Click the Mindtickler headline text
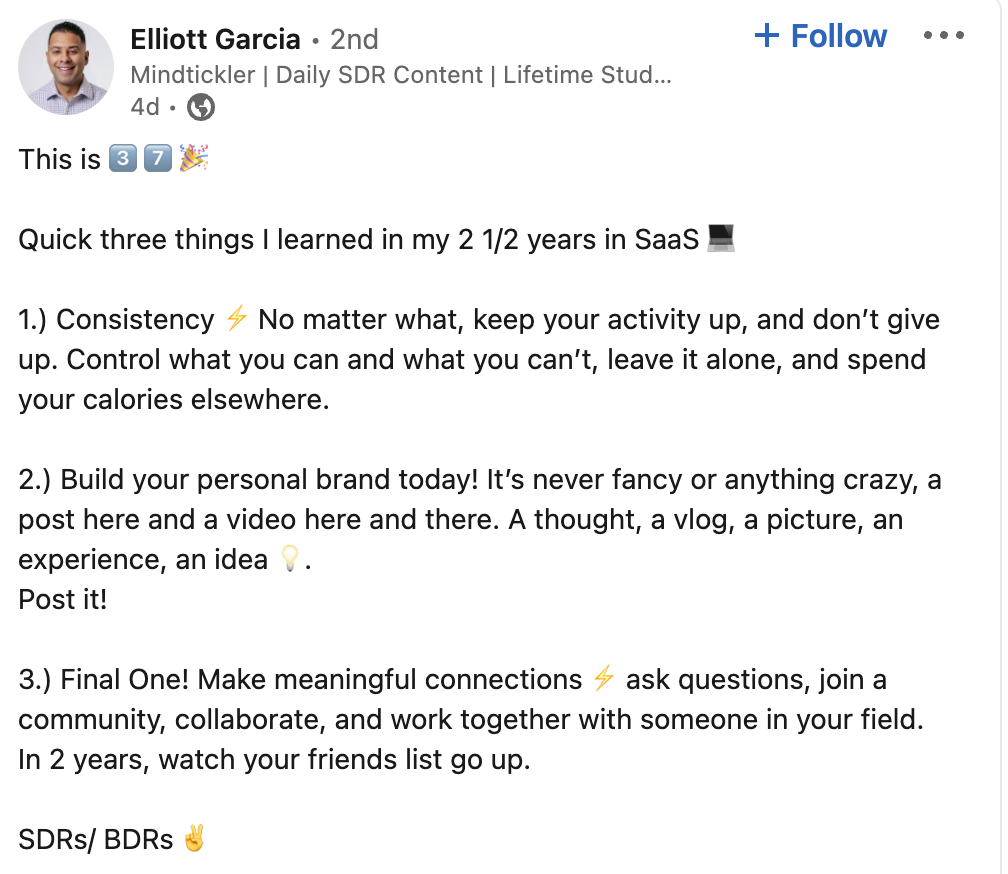Viewport: 1008px width, 874px height. pos(400,74)
